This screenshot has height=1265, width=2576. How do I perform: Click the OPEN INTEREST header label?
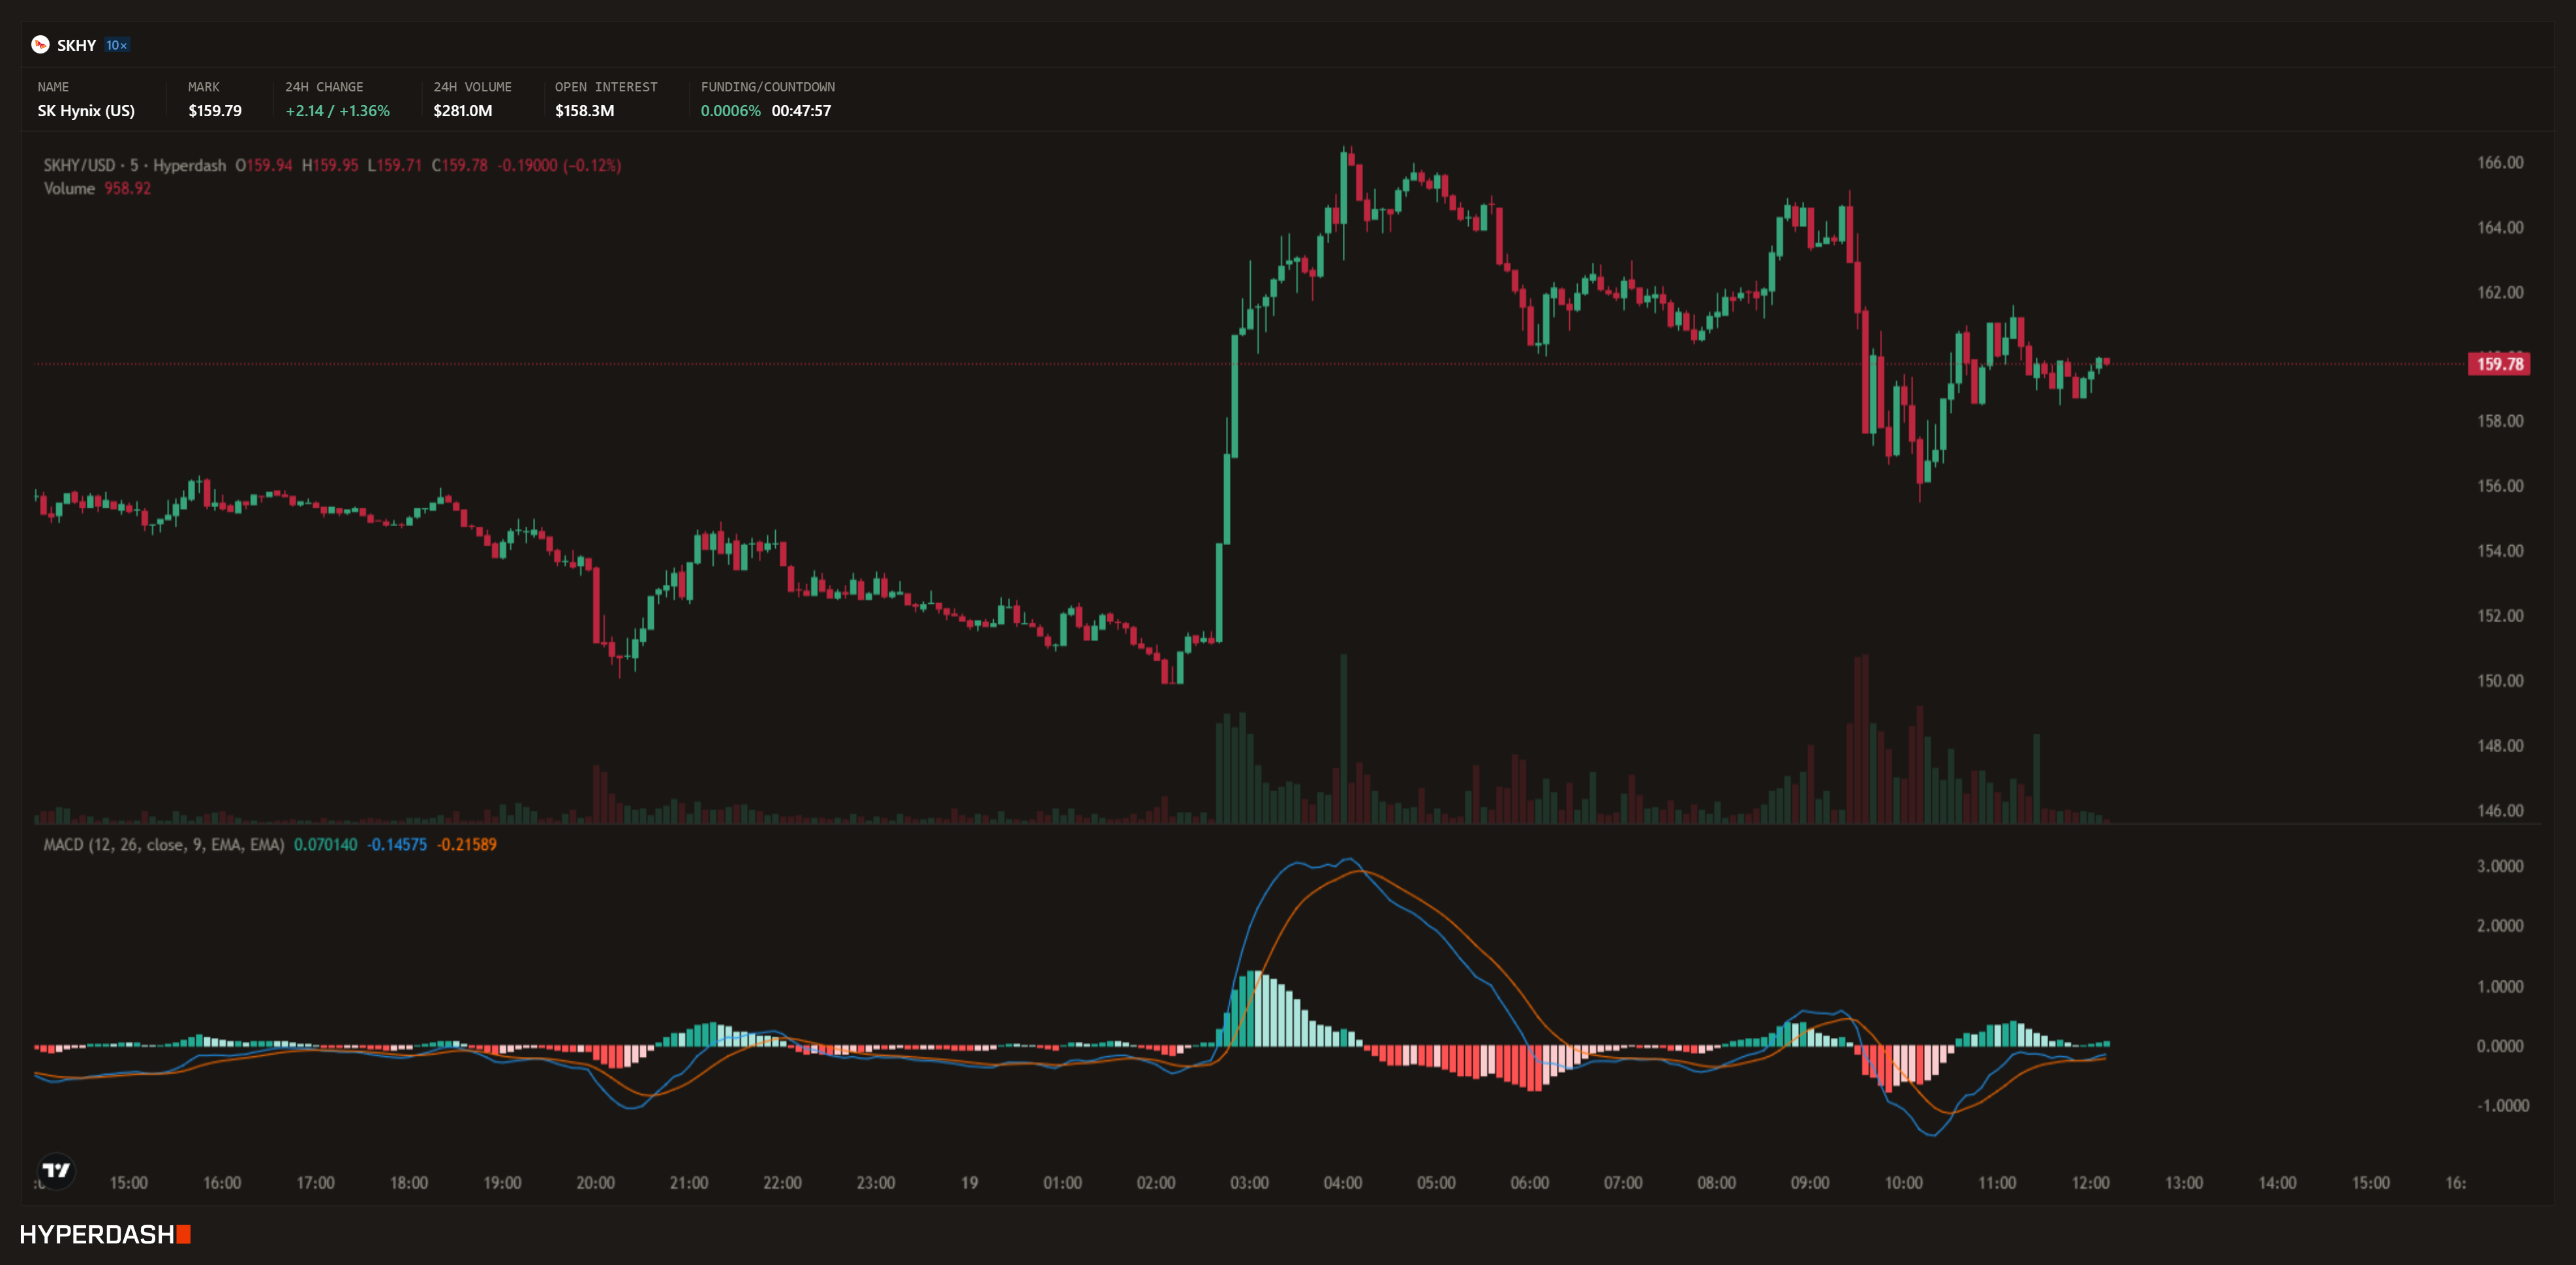pyautogui.click(x=606, y=87)
